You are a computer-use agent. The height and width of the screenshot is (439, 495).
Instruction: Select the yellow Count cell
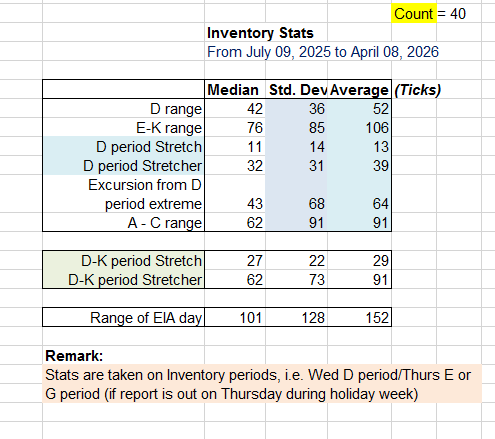coord(414,13)
